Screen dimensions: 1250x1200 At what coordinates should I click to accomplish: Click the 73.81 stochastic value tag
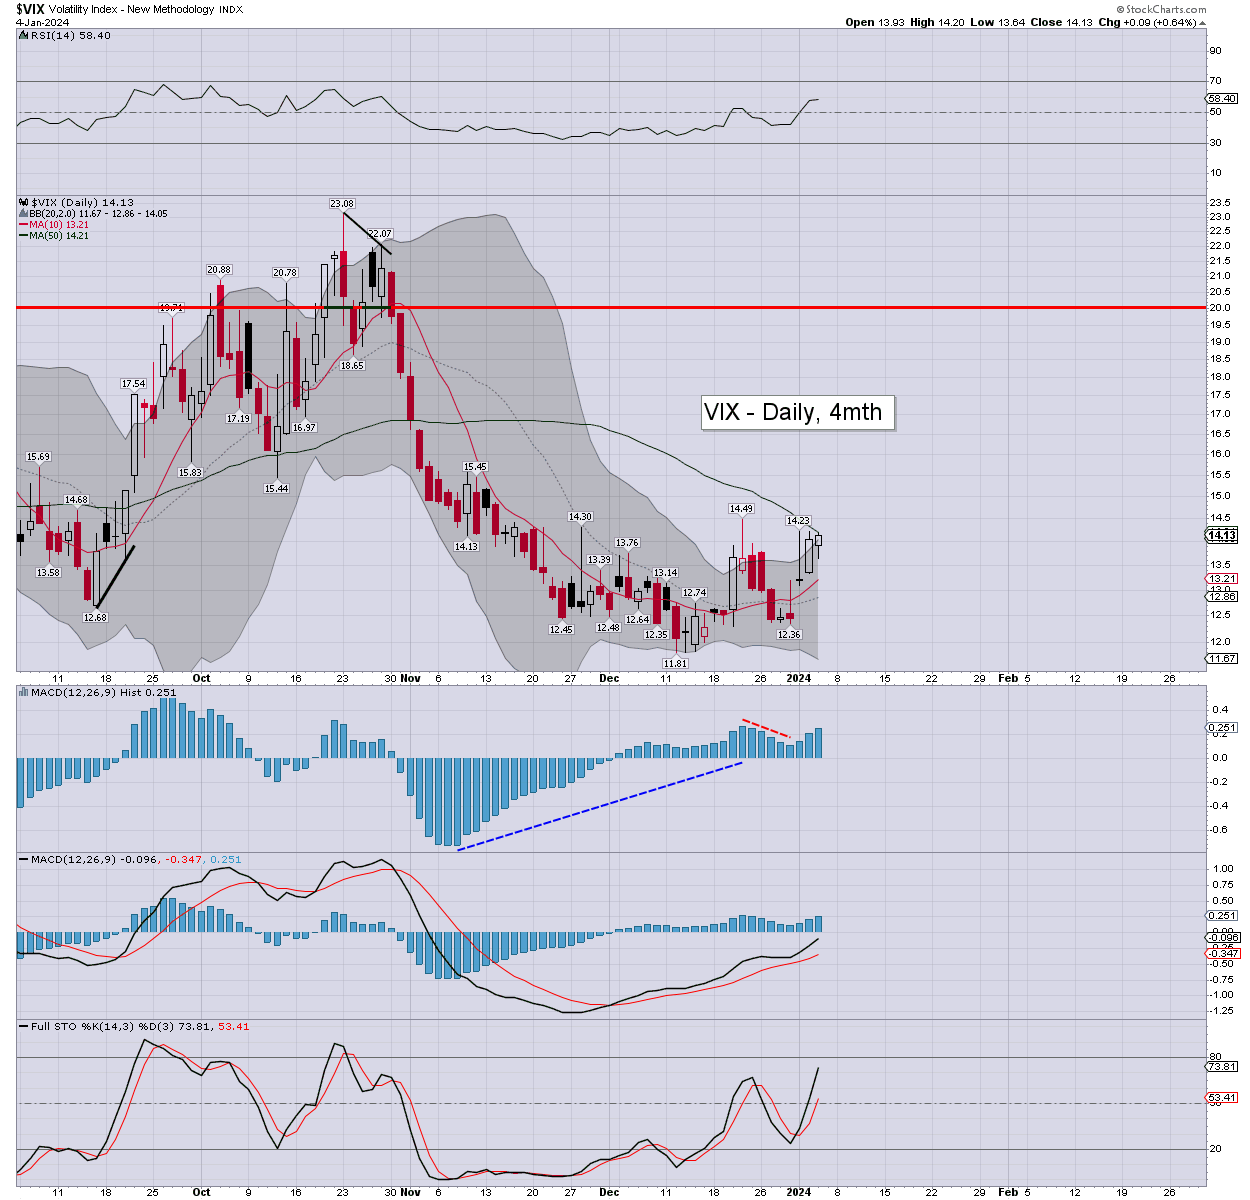(x=1222, y=1067)
